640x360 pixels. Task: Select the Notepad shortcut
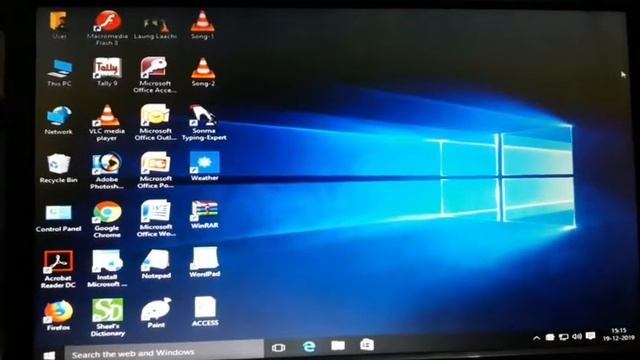pos(156,264)
